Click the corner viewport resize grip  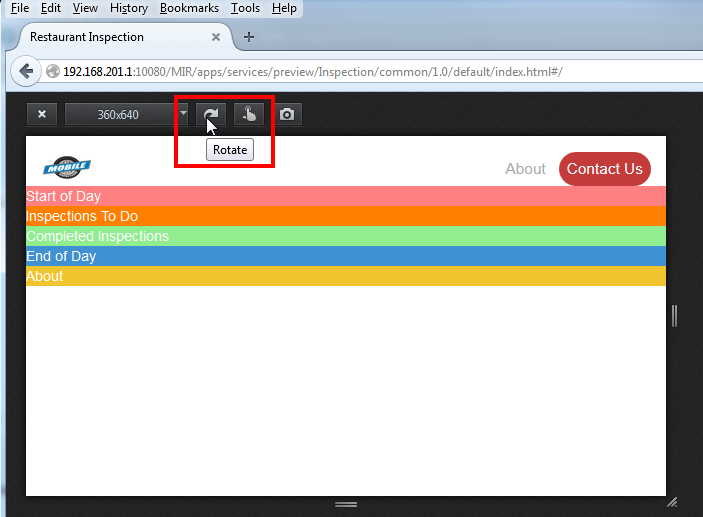(x=672, y=502)
